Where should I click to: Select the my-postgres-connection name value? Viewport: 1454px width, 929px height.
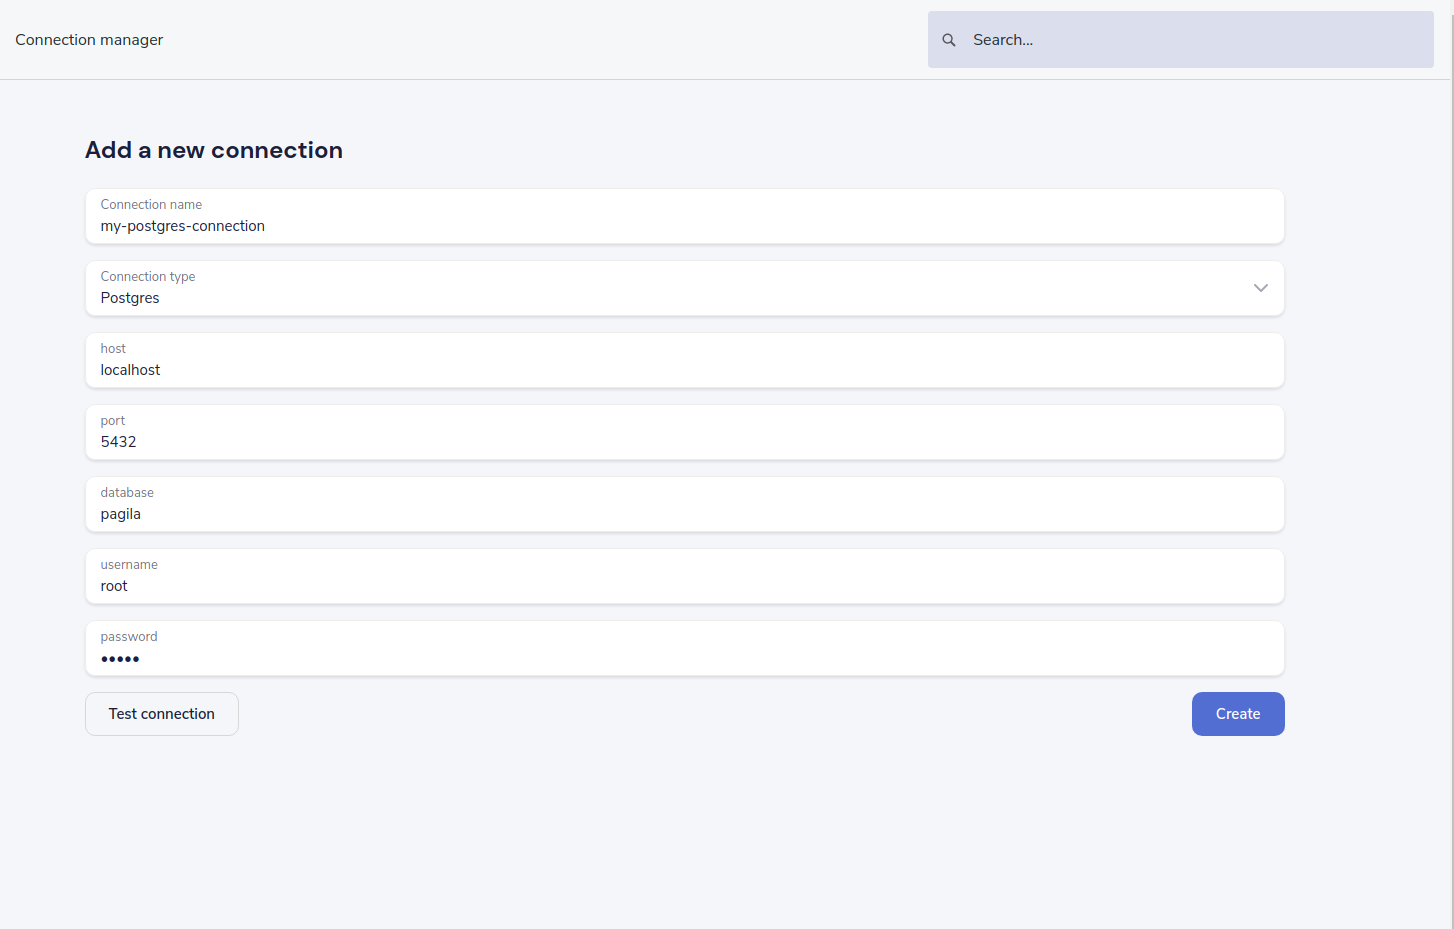[x=183, y=226]
